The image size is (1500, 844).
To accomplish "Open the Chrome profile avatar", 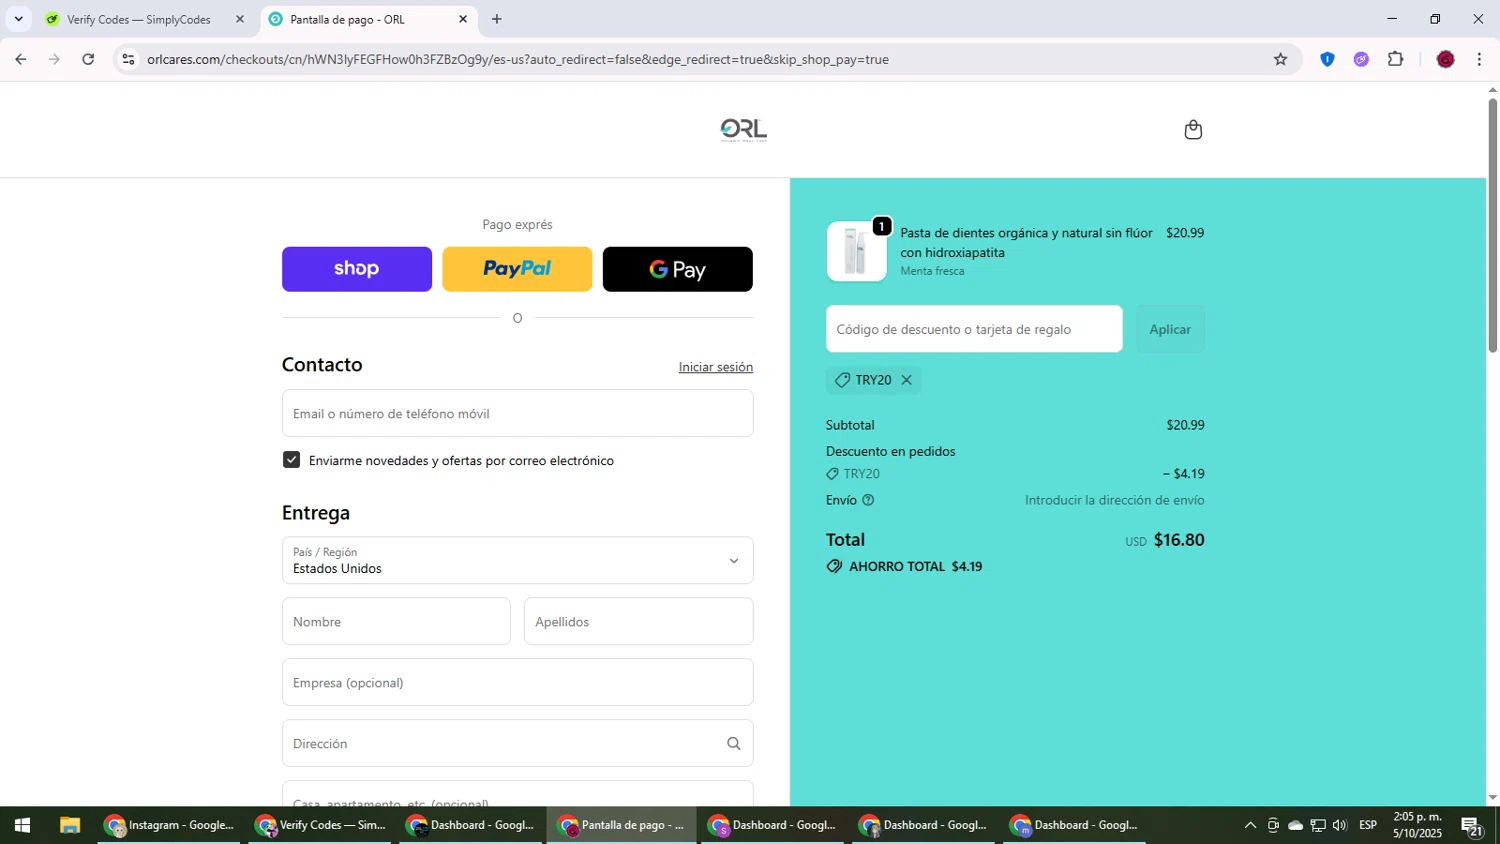I will click(x=1445, y=59).
